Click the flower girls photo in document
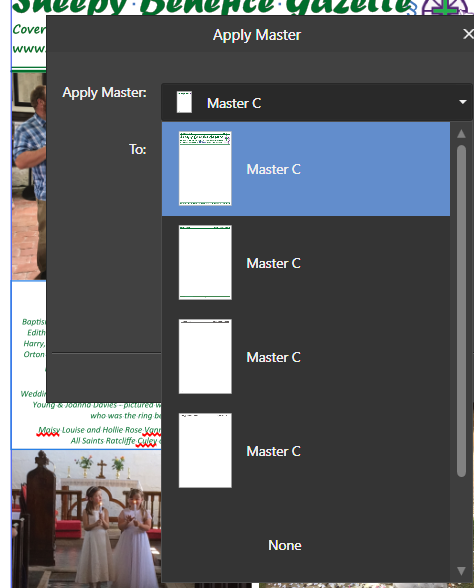 (x=87, y=519)
